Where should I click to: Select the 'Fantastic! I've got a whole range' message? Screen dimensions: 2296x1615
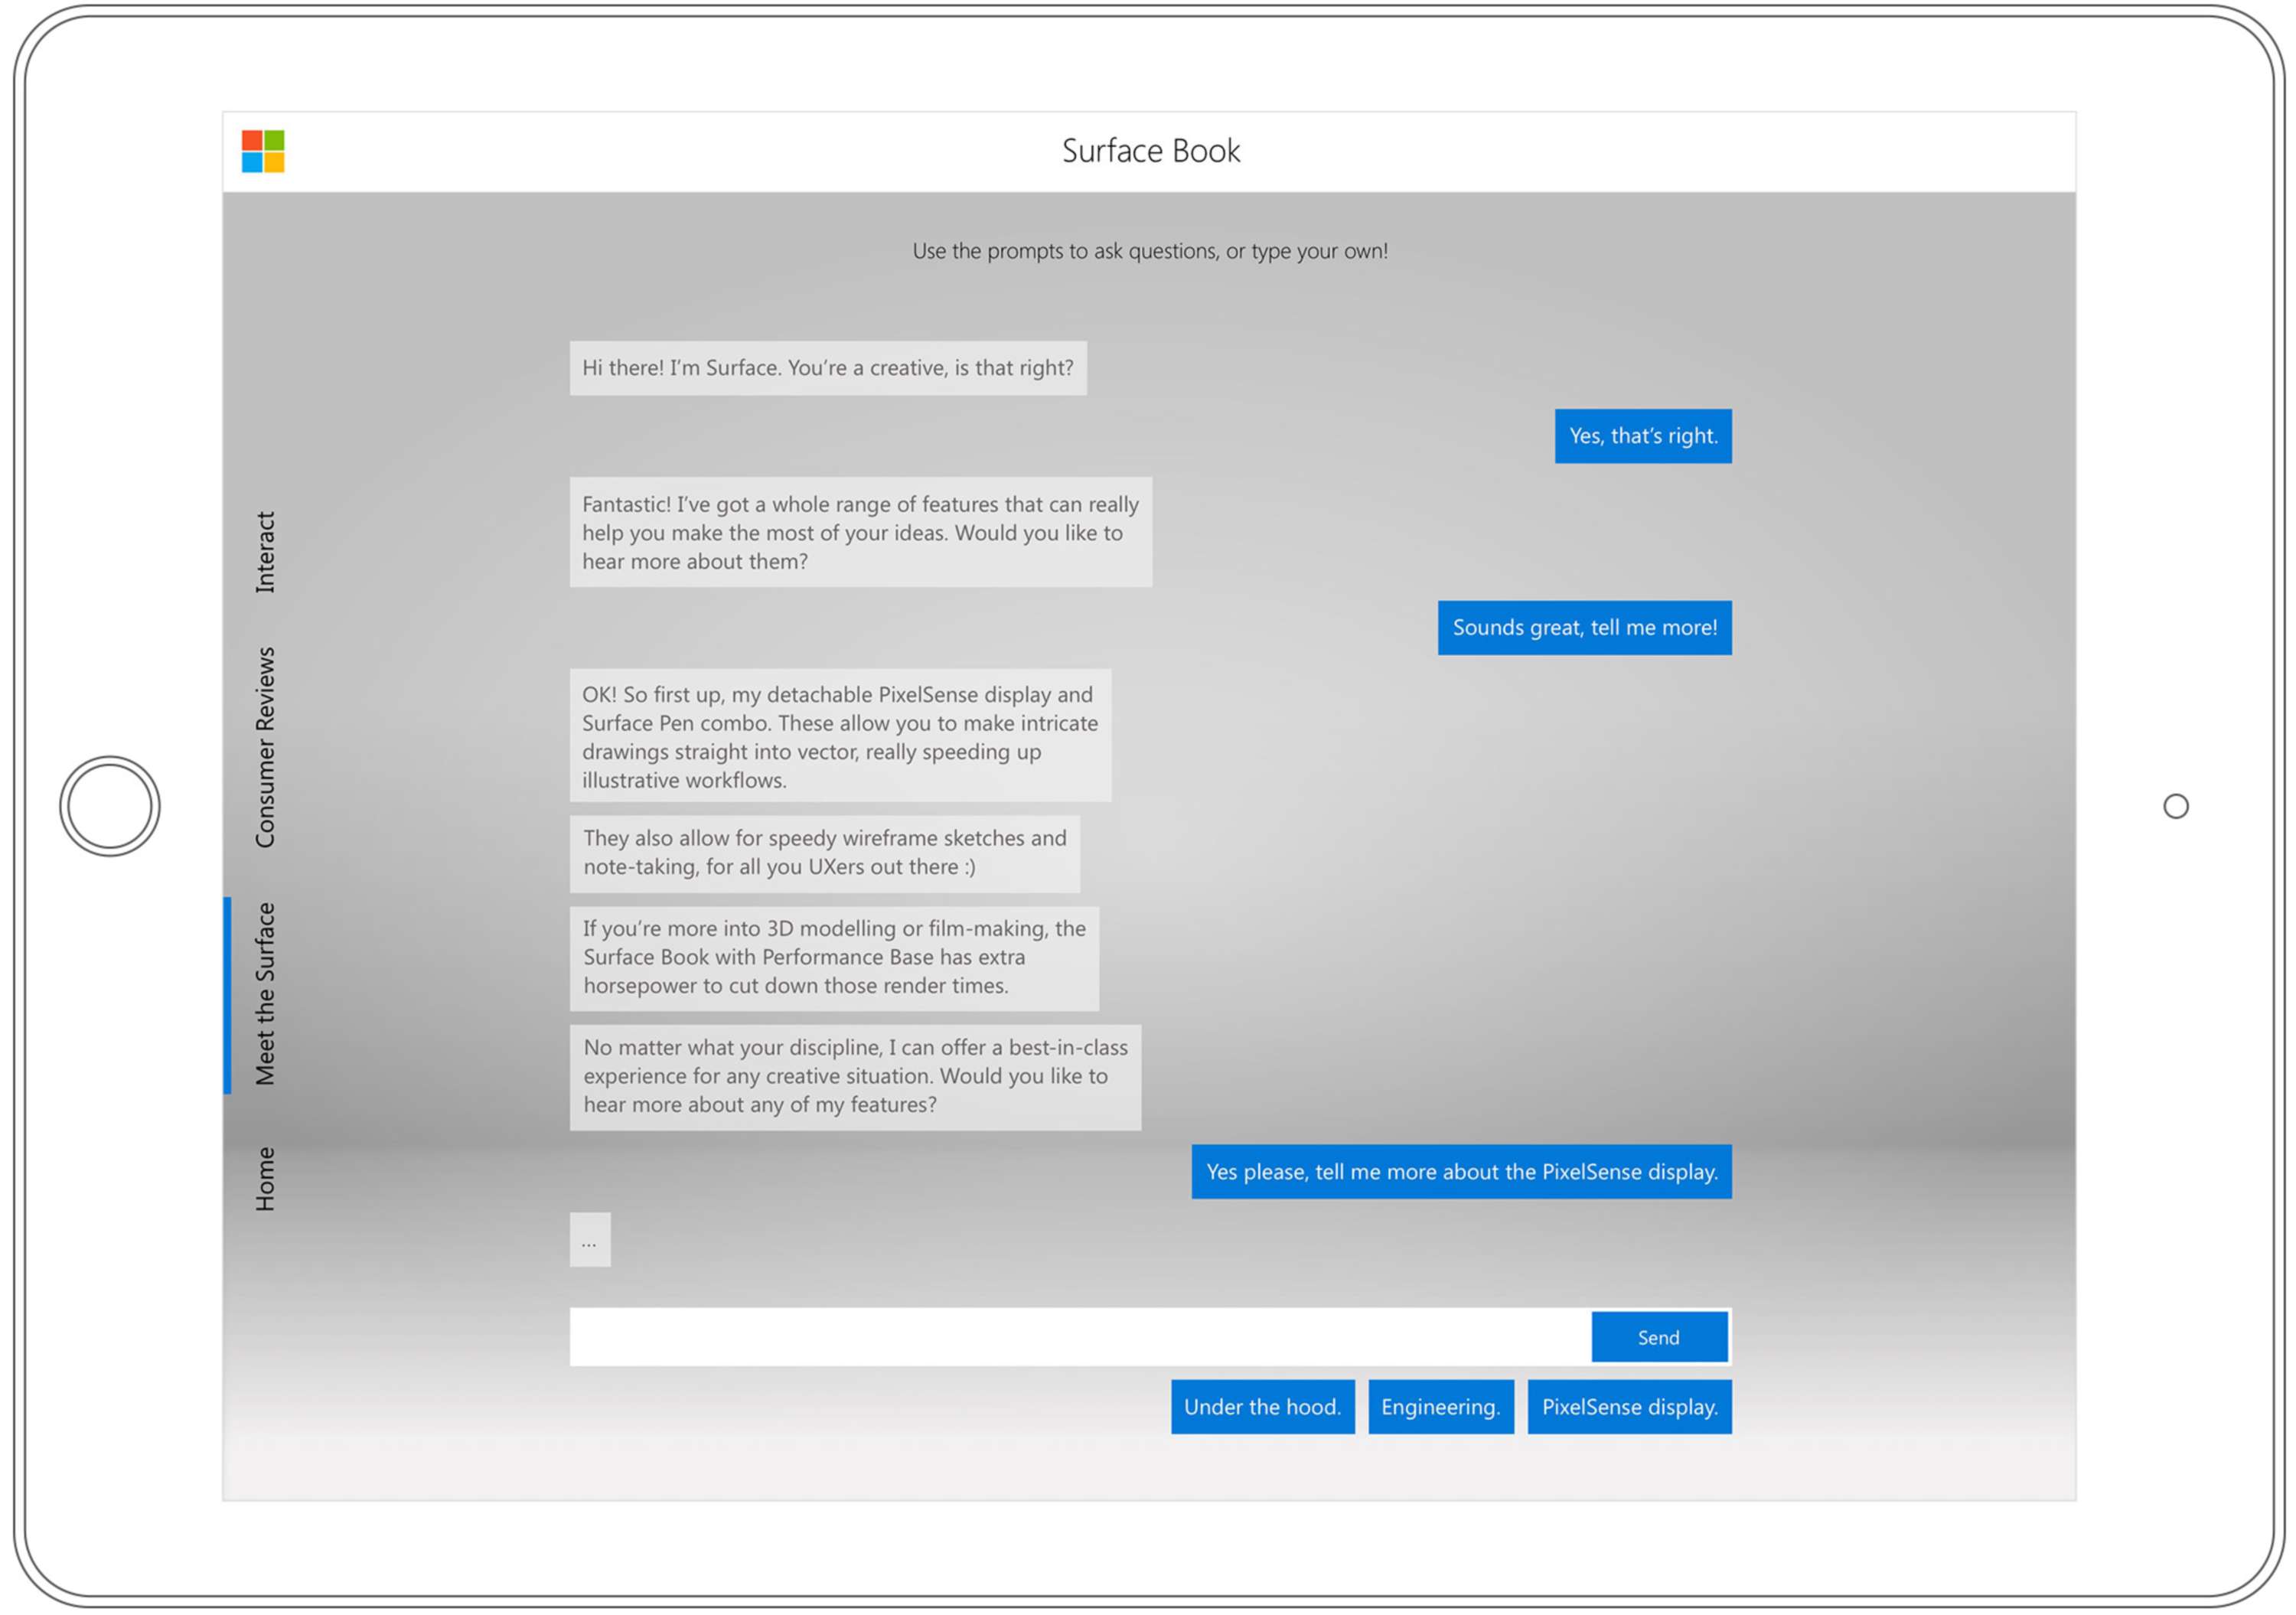(861, 532)
